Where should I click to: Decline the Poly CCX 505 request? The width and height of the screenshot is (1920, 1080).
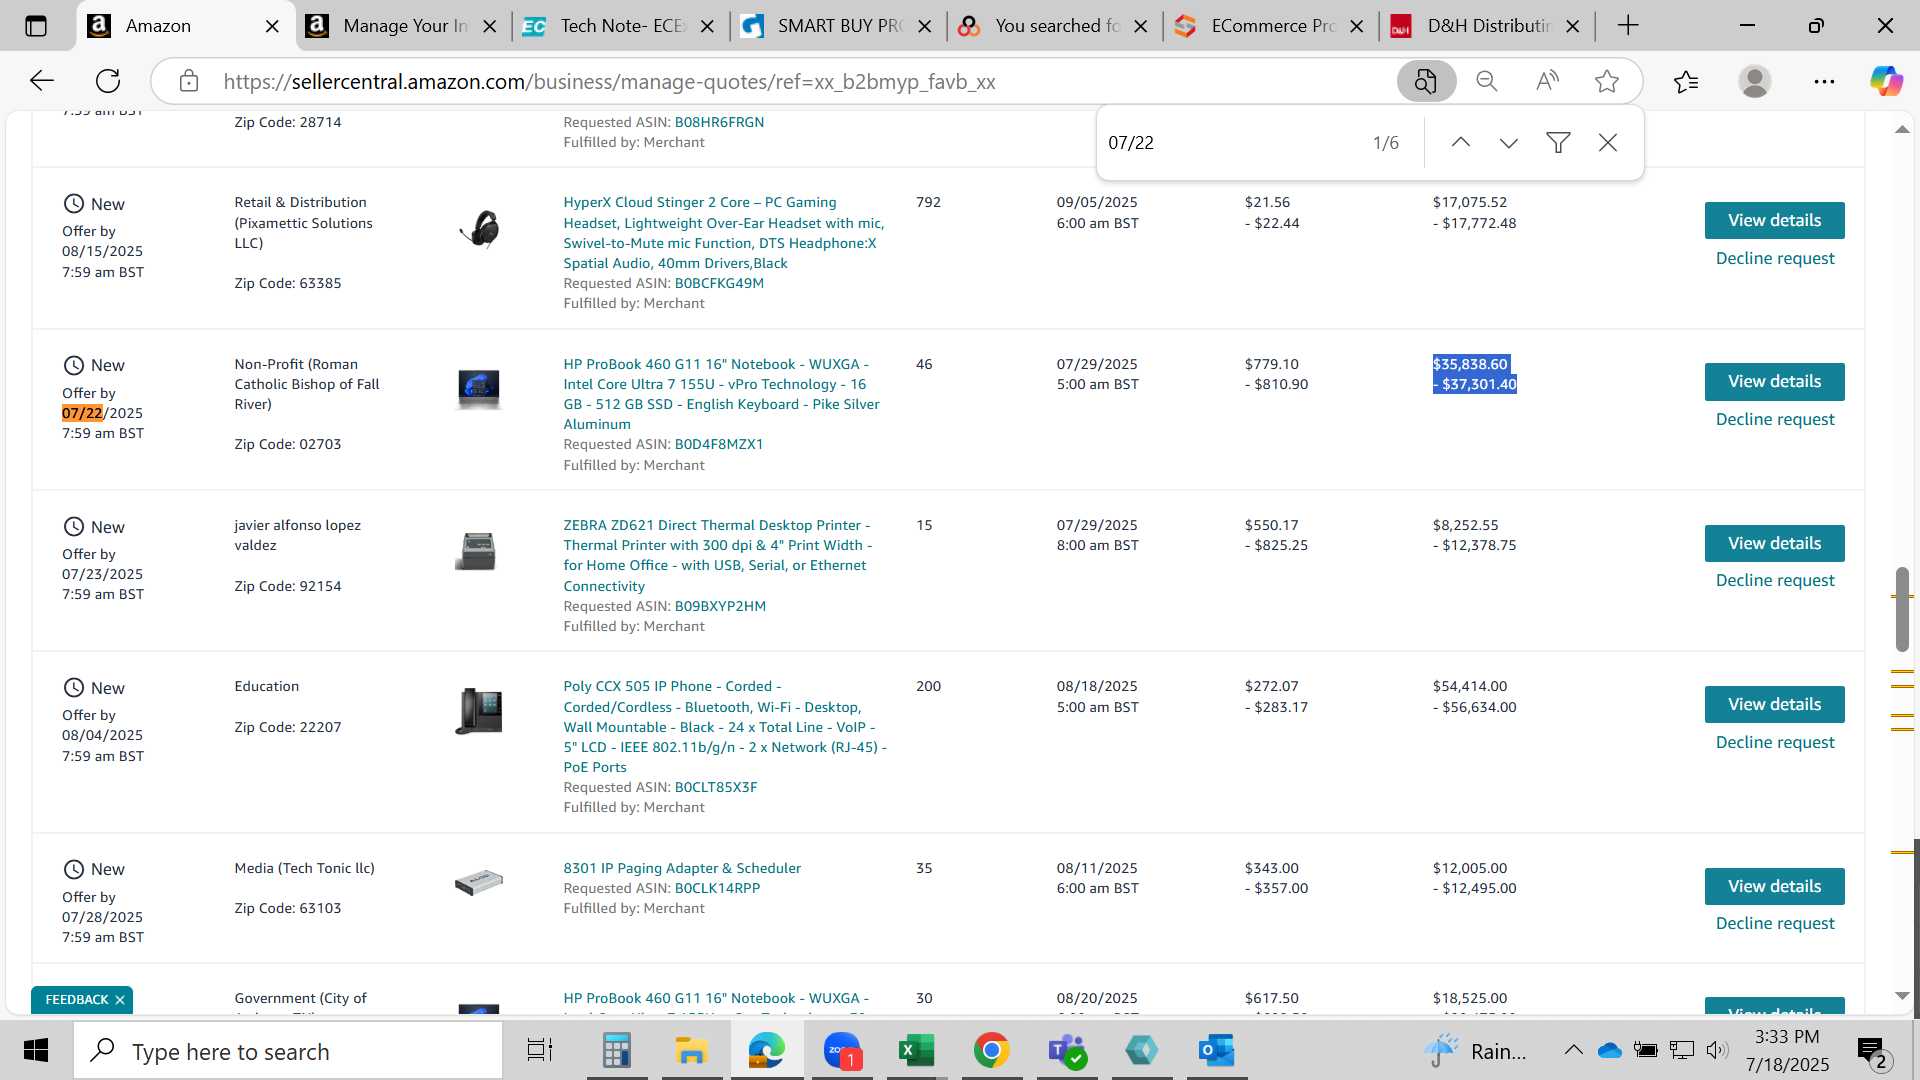tap(1775, 742)
